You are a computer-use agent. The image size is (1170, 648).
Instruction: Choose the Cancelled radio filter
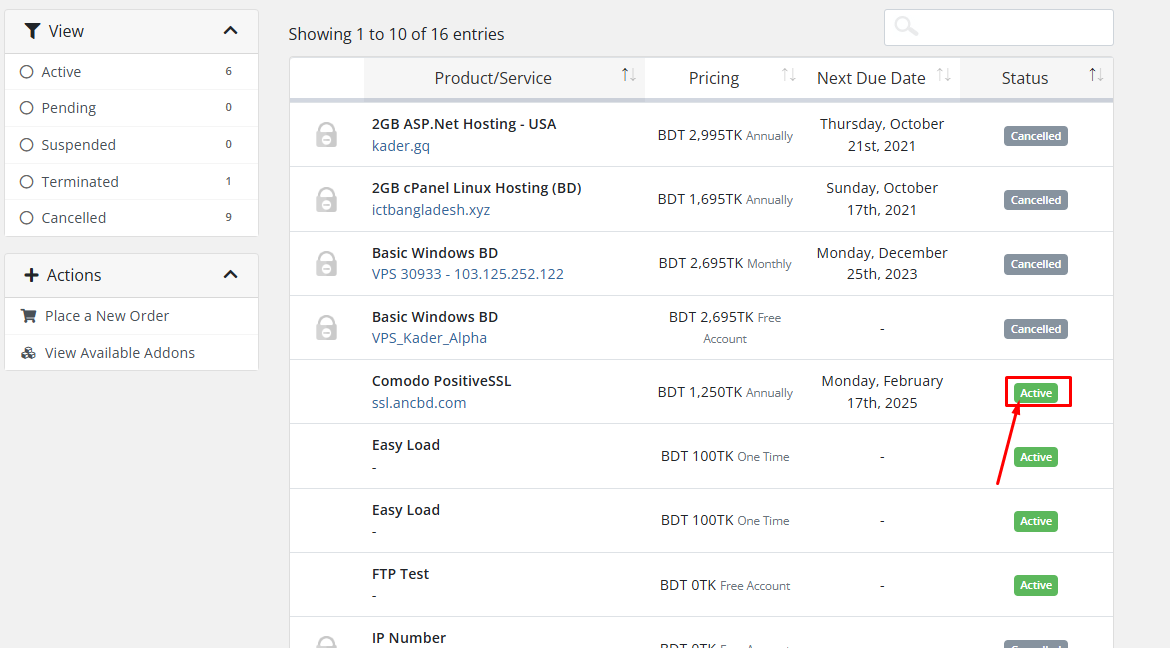coord(27,218)
